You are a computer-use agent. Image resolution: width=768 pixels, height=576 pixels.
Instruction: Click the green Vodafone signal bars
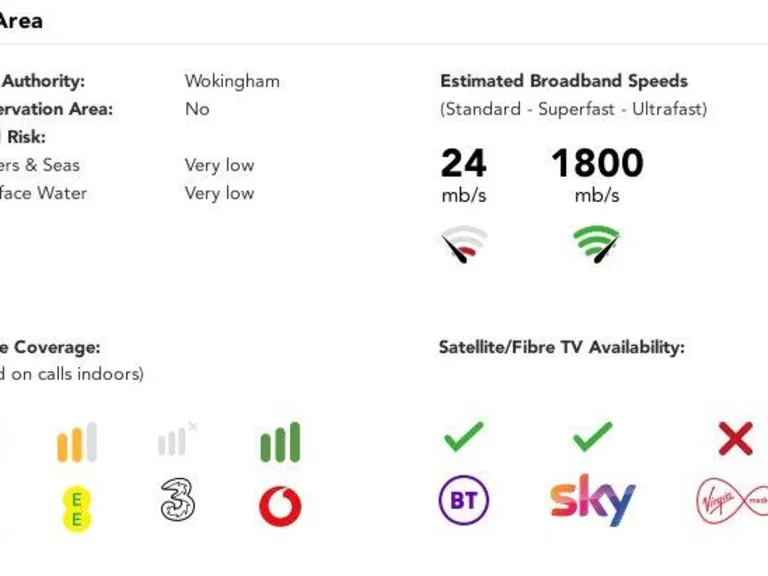pos(280,443)
